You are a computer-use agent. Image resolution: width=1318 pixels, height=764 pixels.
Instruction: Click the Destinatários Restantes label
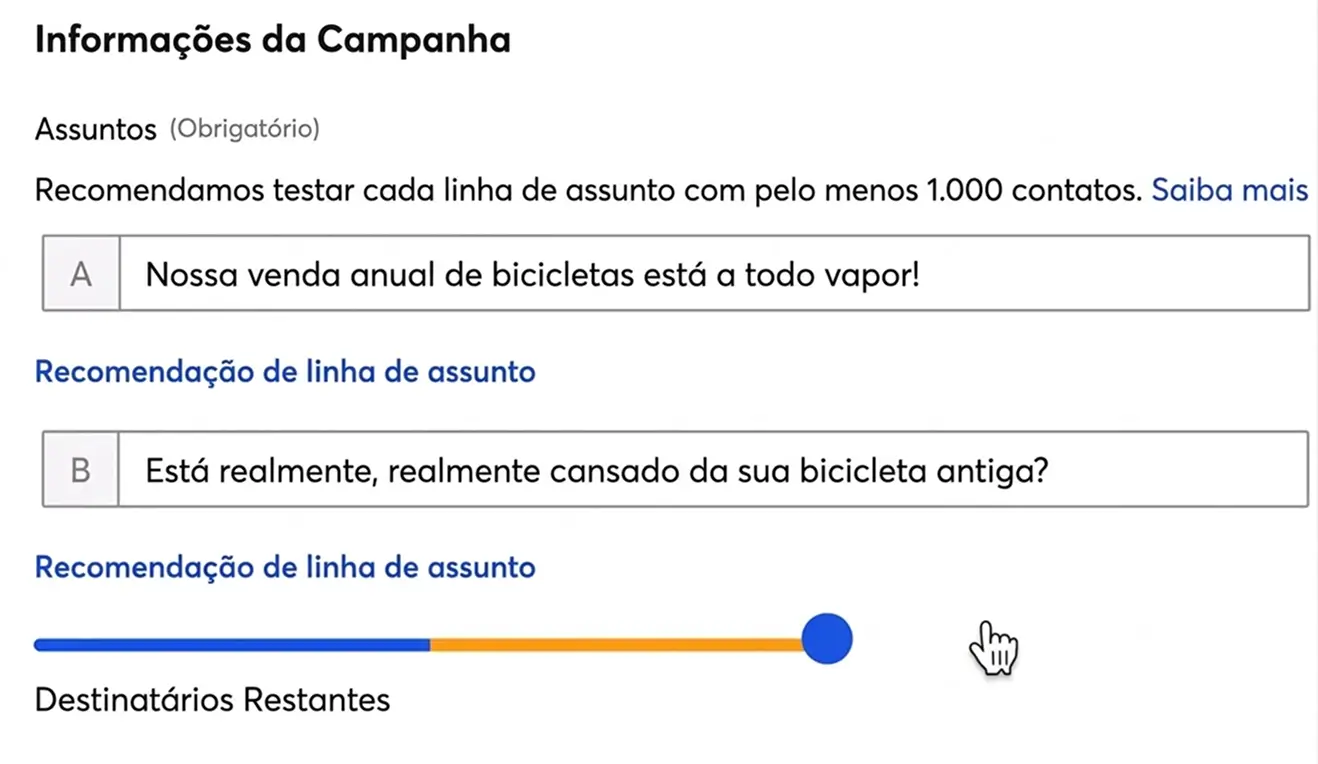(211, 699)
